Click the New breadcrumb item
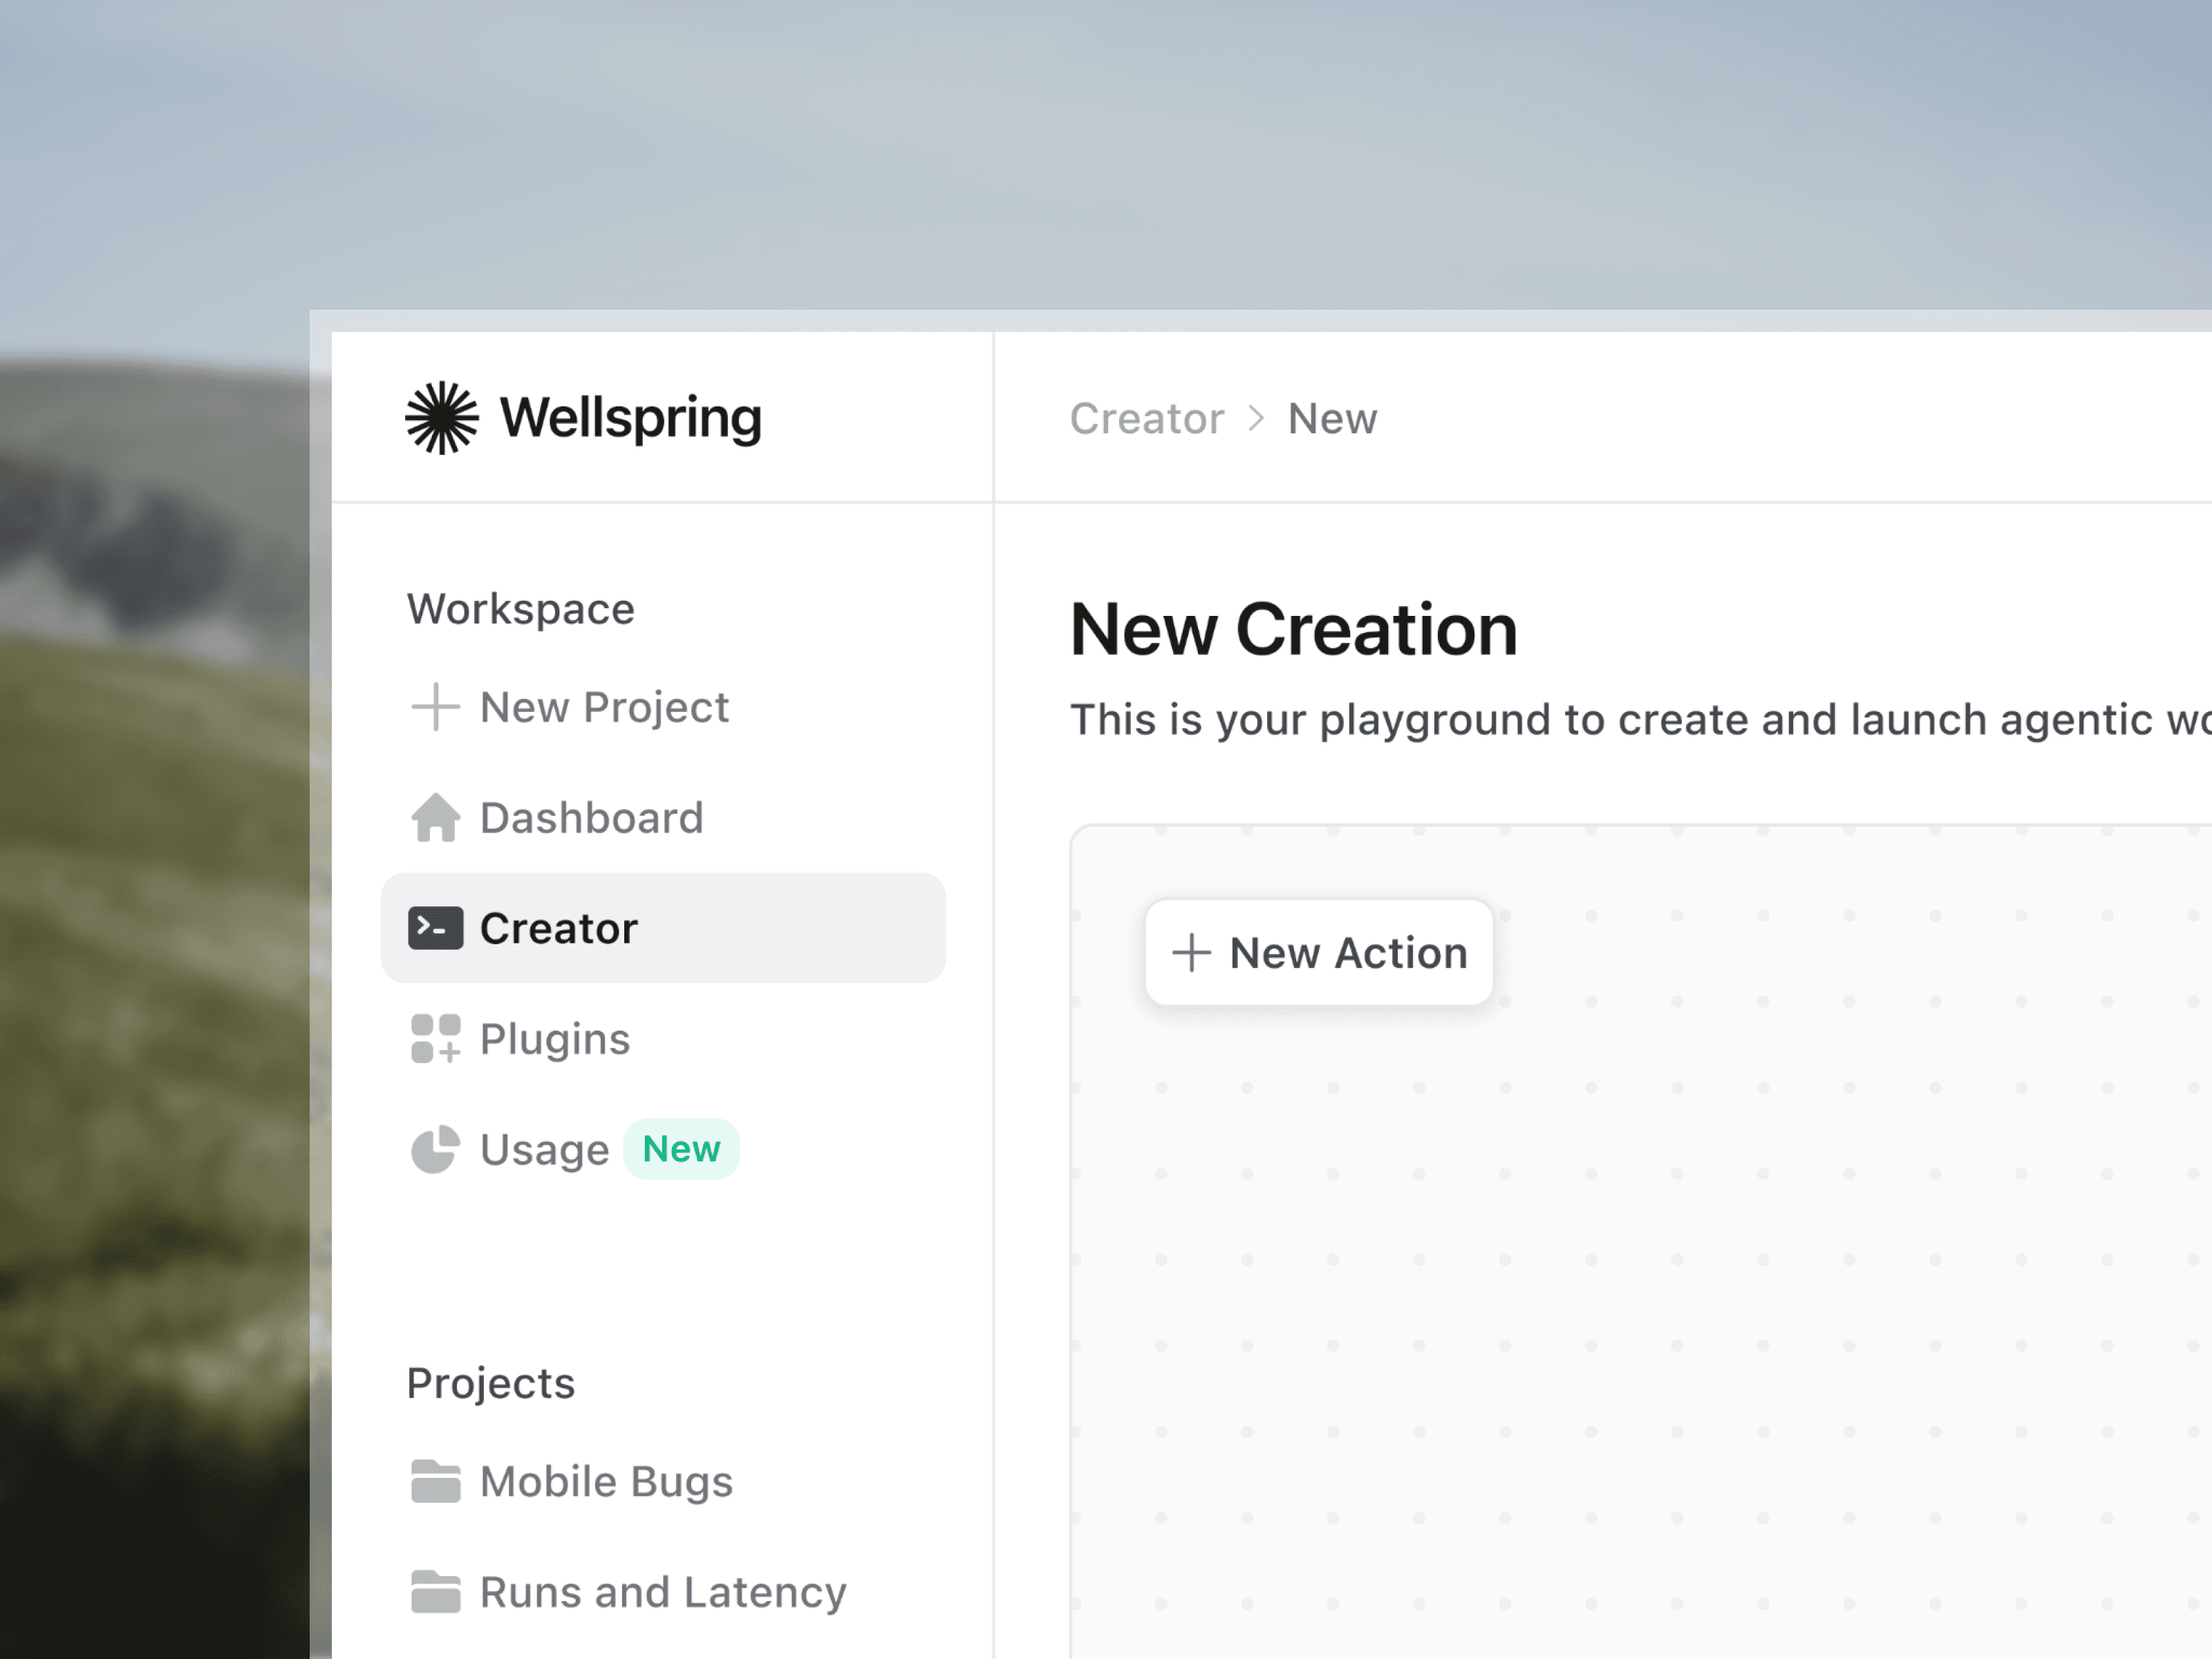The width and height of the screenshot is (2212, 1659). pyautogui.click(x=1332, y=418)
